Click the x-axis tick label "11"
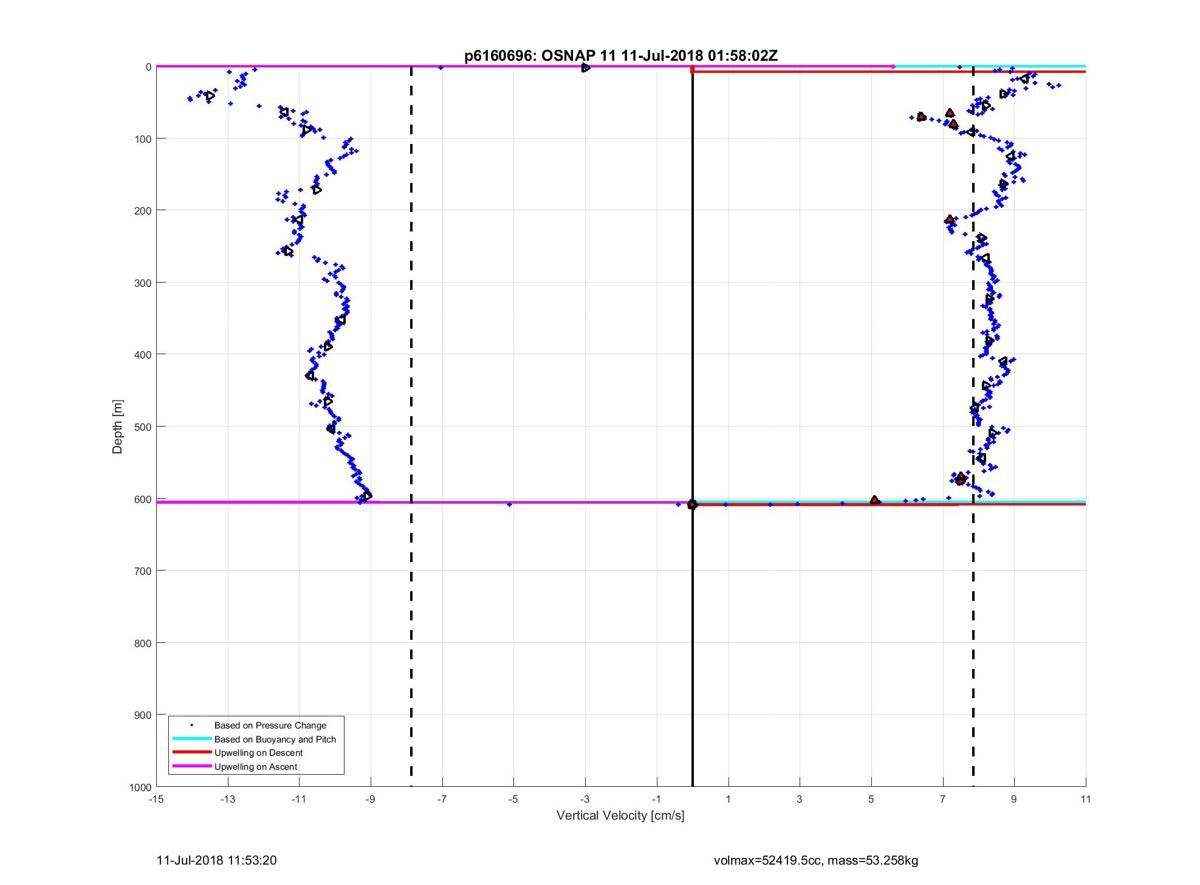The width and height of the screenshot is (1200, 885). click(x=1086, y=799)
